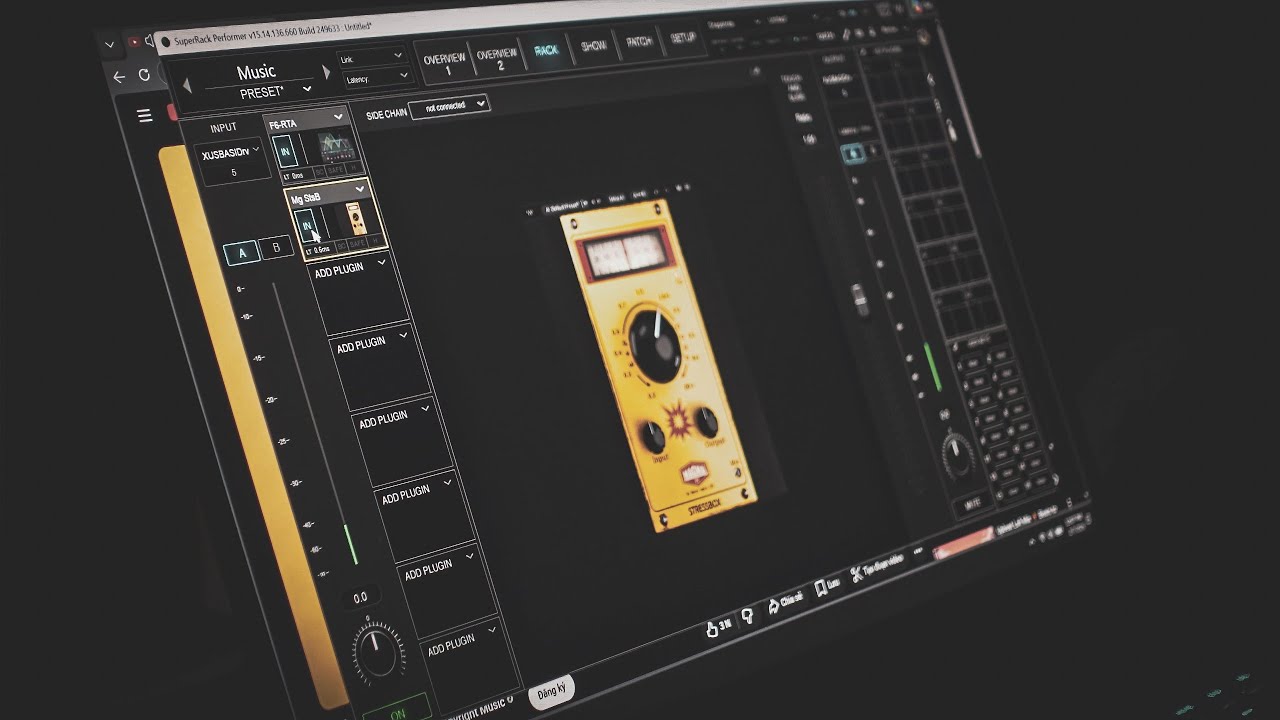Open the SIDE CHAIN not connected dropdown
1280x720 pixels.
pos(449,106)
